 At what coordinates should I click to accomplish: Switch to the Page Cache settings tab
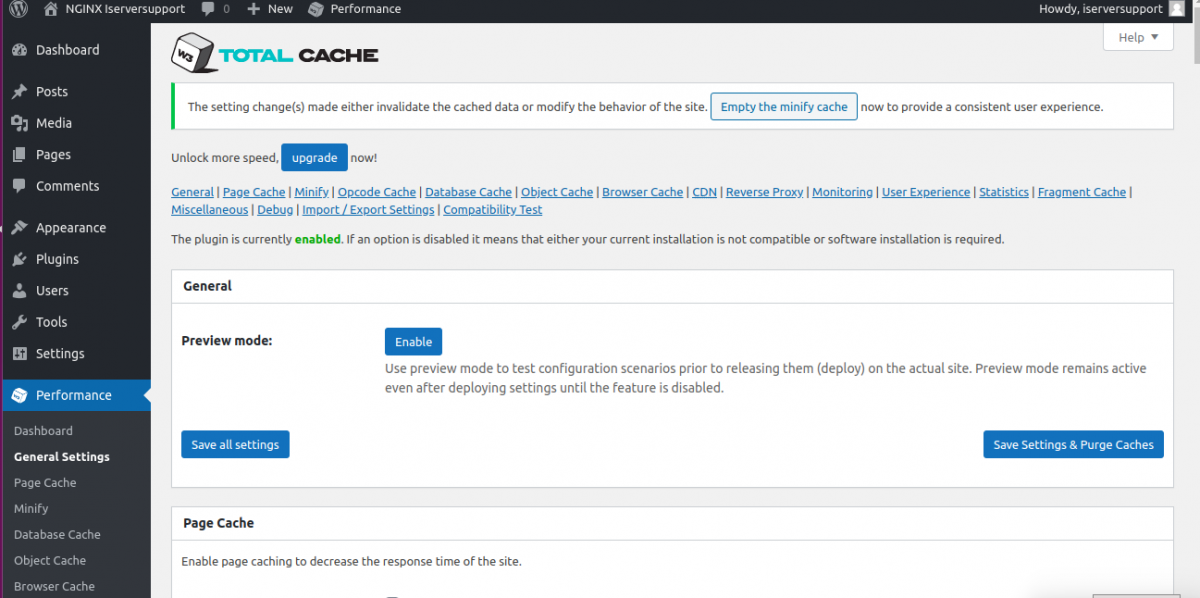[x=253, y=191]
